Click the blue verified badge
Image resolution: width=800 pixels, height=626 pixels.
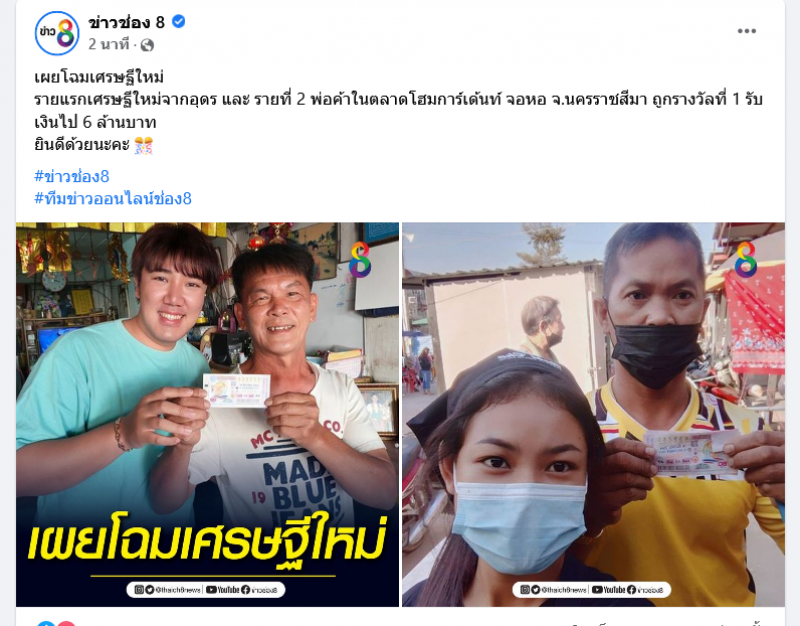179,22
